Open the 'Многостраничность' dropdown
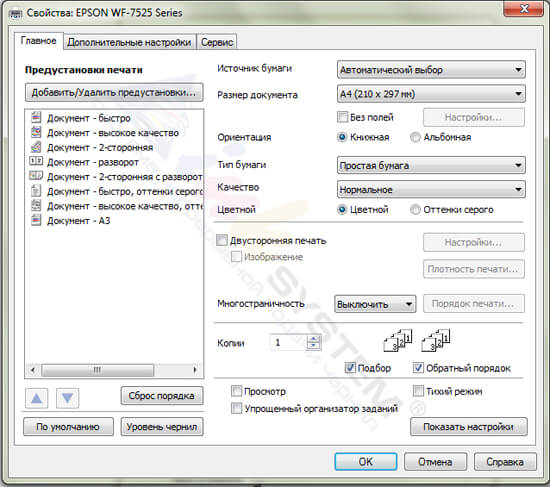The image size is (550, 487). coord(375,304)
